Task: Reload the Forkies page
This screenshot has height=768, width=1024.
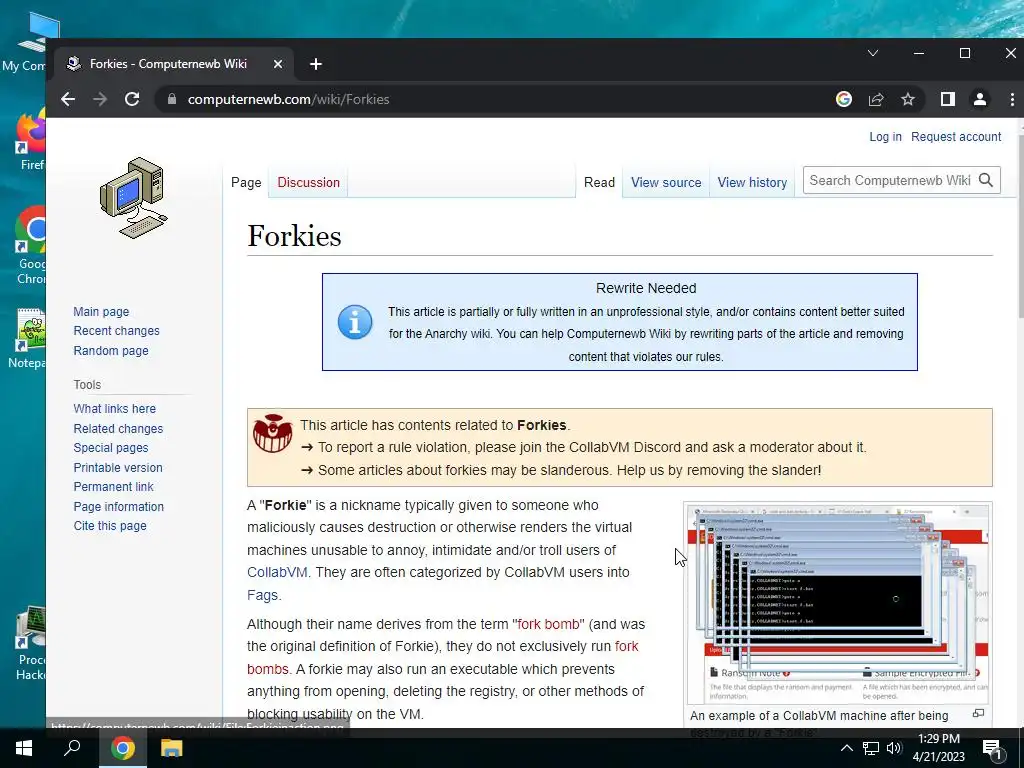Action: (x=132, y=99)
